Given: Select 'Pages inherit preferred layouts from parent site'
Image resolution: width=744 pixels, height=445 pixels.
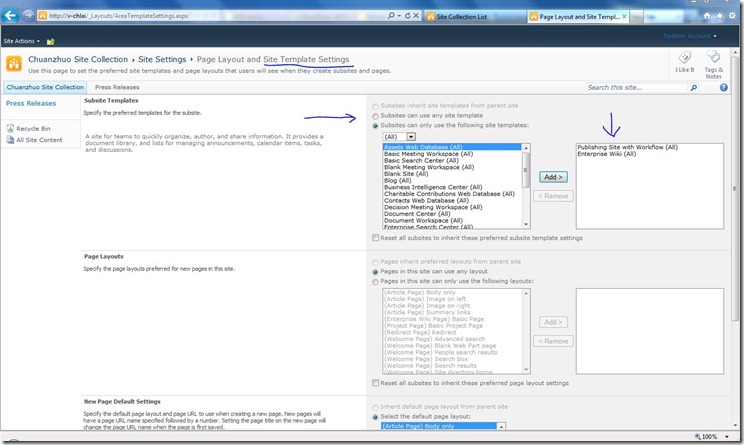Looking at the screenshot, I should pos(375,262).
